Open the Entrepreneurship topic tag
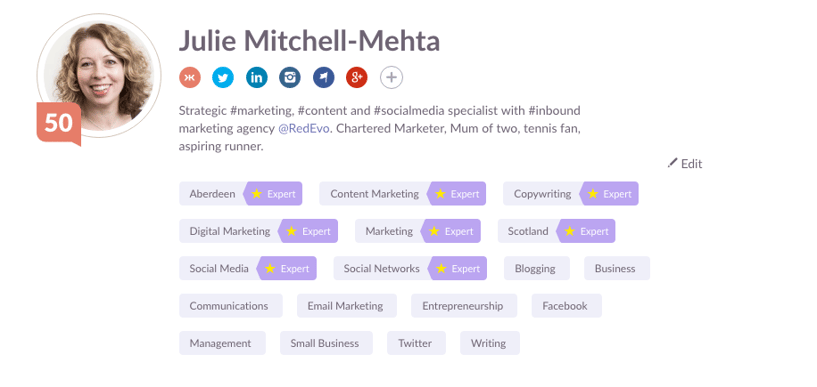The width and height of the screenshot is (817, 387). click(464, 306)
